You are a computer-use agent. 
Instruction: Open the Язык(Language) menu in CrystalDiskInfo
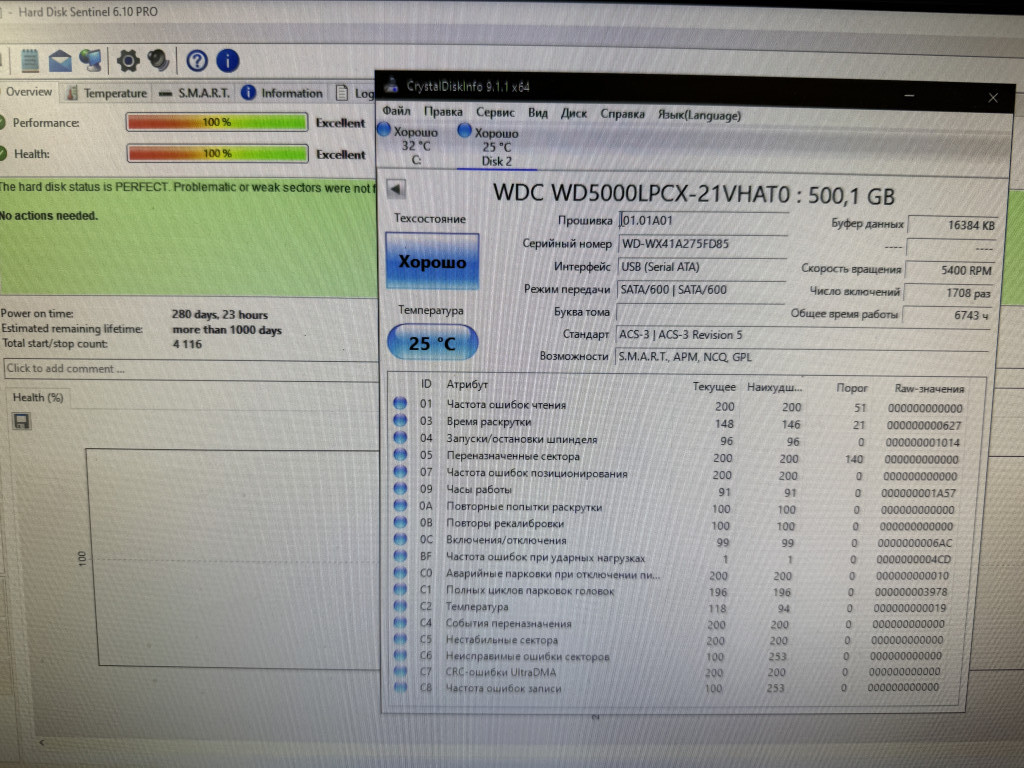click(x=699, y=116)
